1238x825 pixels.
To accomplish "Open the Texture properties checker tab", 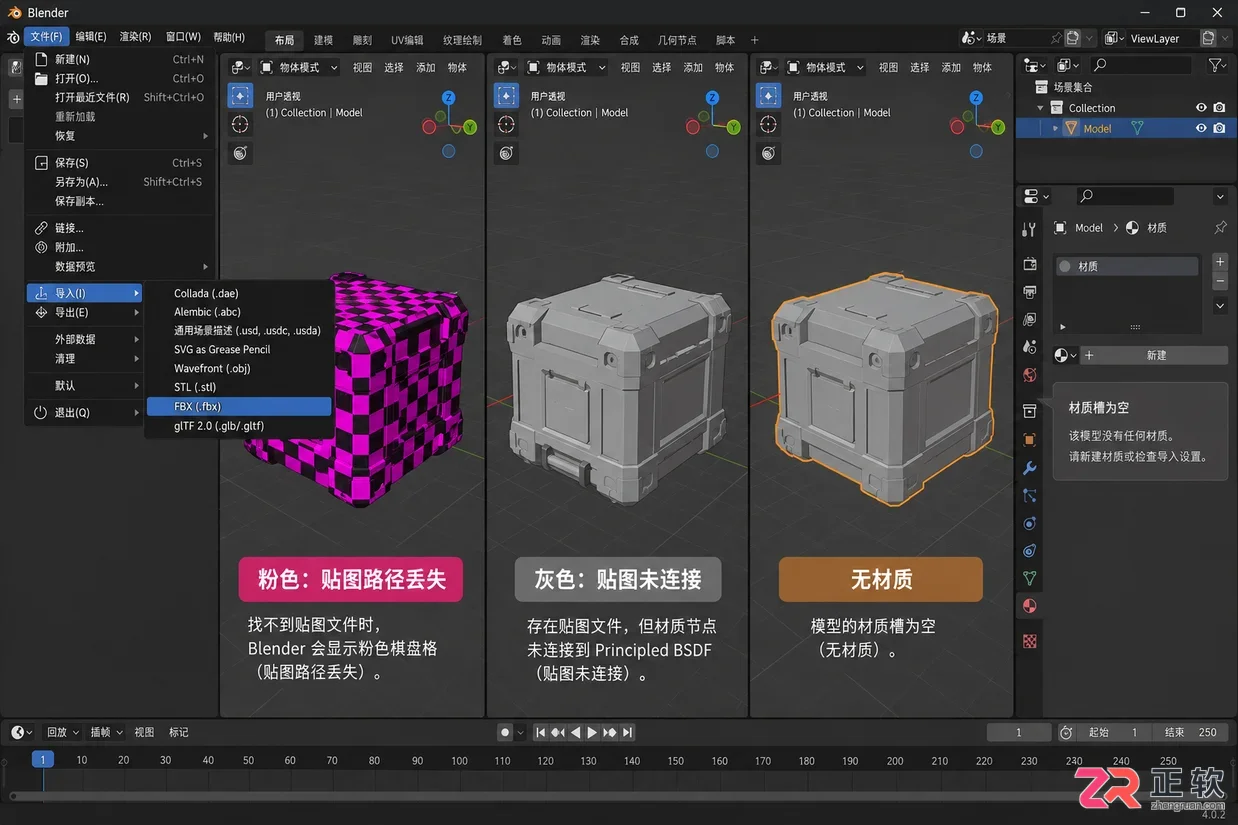I will (1029, 641).
